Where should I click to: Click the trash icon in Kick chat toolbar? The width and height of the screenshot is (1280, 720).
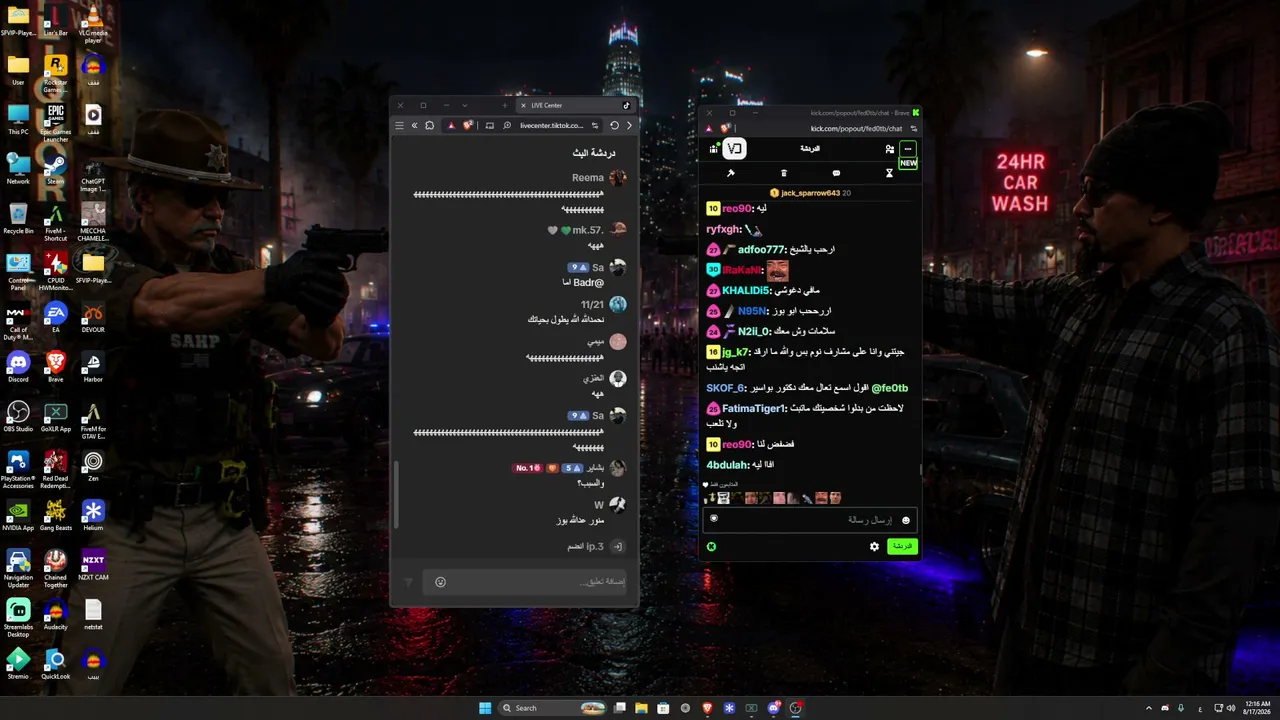click(784, 173)
